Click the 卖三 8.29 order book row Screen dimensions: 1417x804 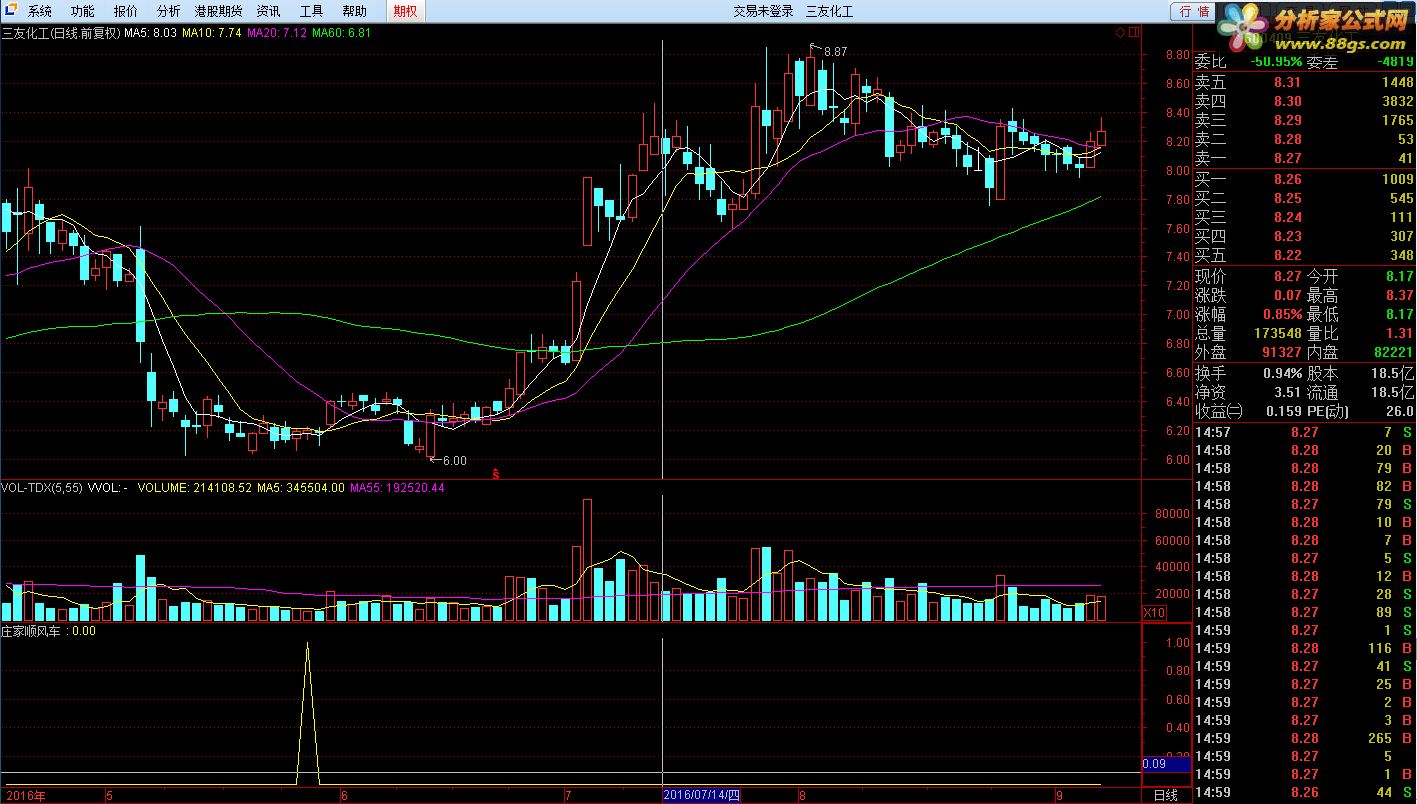(x=1305, y=120)
